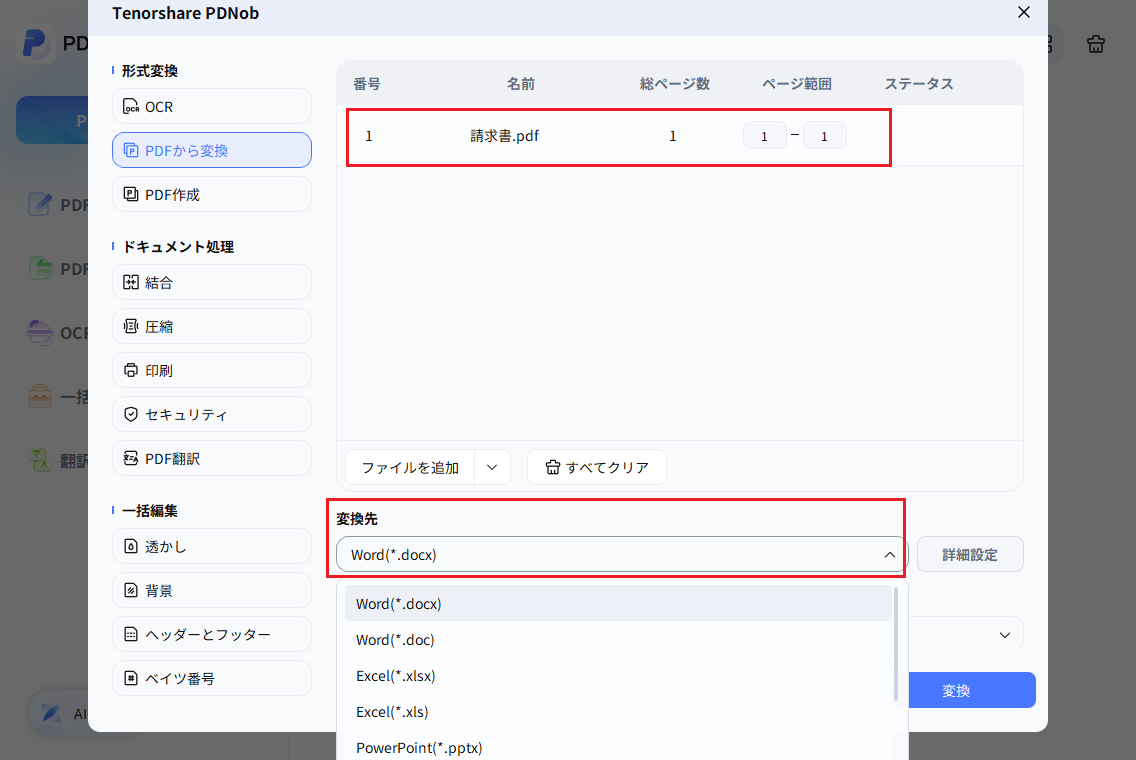Click the 圧縮 compress icon
The height and width of the screenshot is (760, 1136).
tap(130, 326)
